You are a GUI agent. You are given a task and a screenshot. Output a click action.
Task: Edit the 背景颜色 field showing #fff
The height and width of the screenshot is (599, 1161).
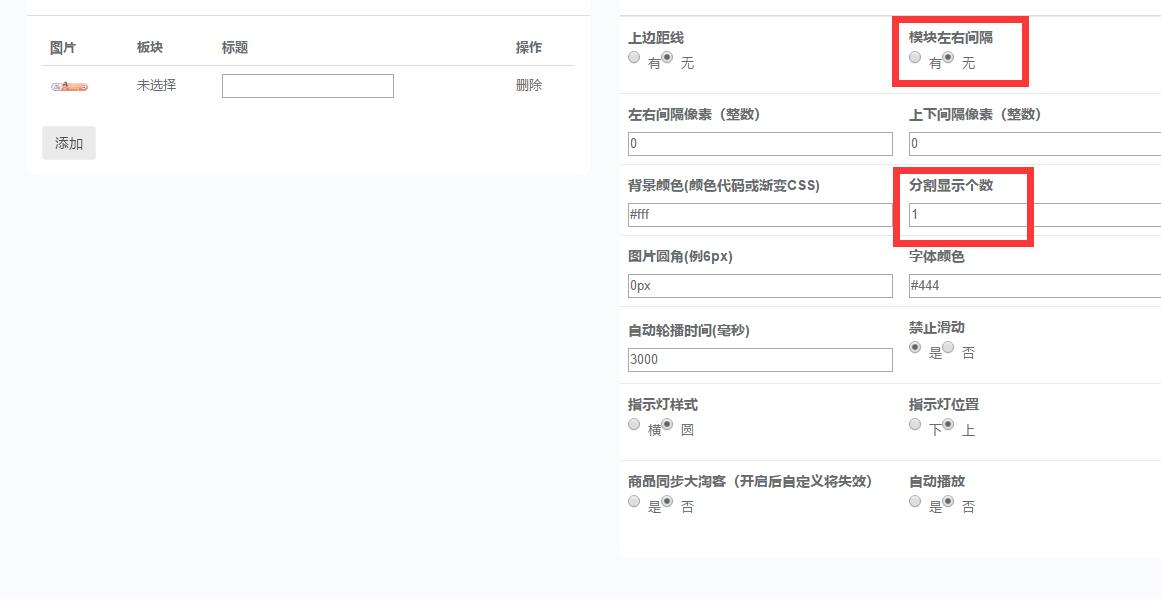coord(760,215)
